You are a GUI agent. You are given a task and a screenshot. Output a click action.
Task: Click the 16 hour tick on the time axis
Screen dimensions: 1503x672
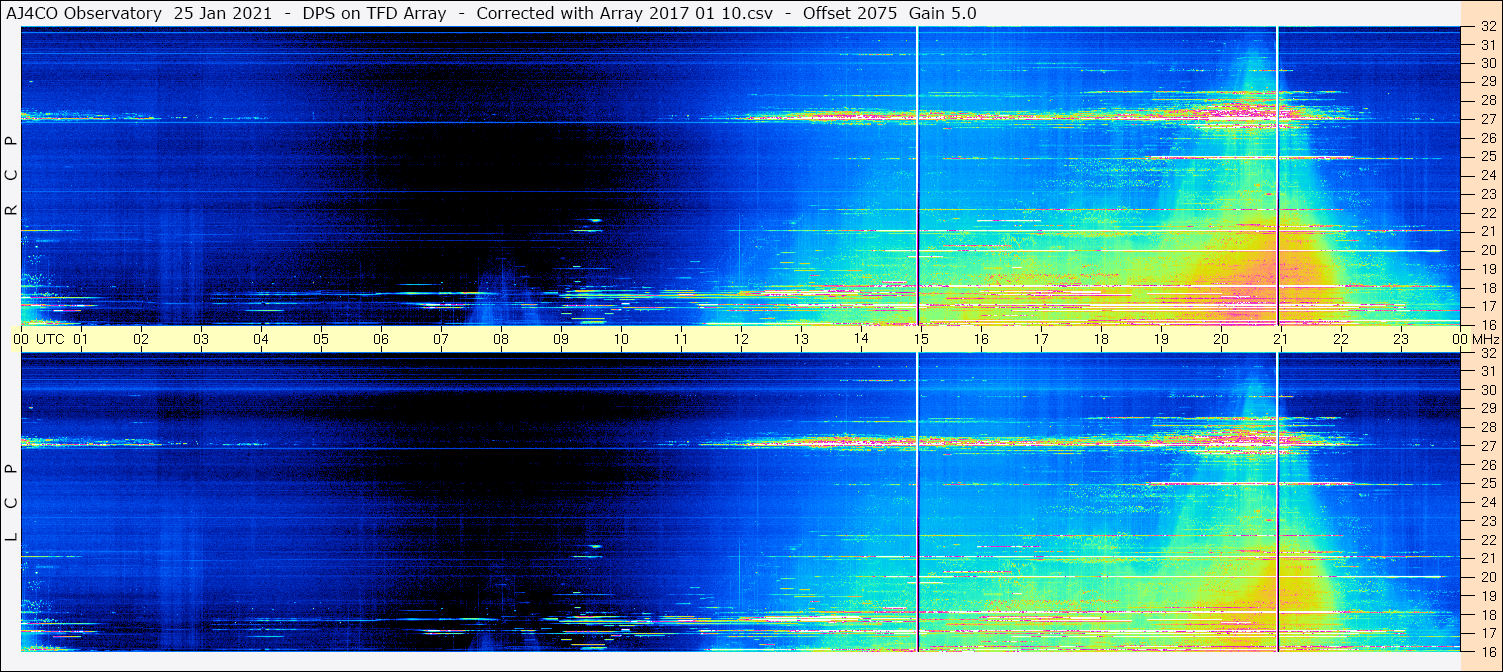[x=981, y=339]
